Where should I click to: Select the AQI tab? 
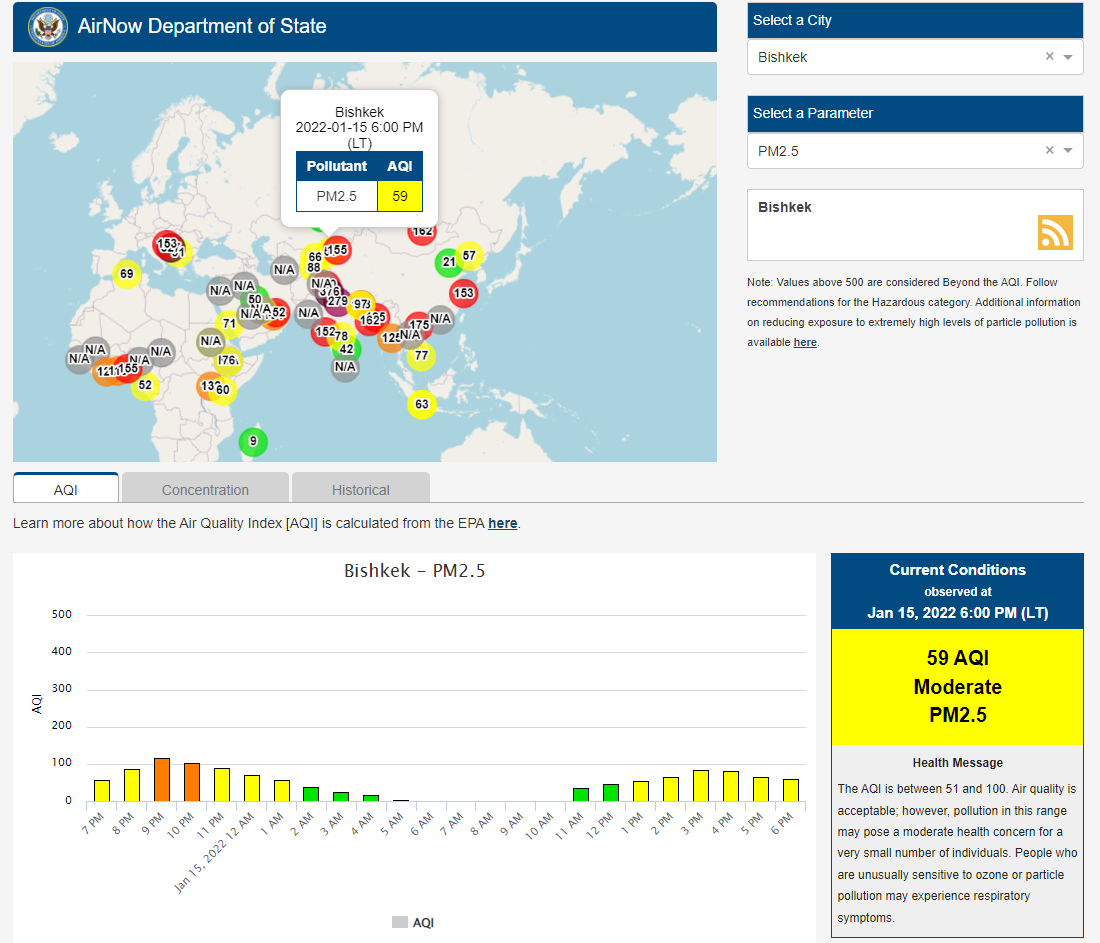point(66,489)
